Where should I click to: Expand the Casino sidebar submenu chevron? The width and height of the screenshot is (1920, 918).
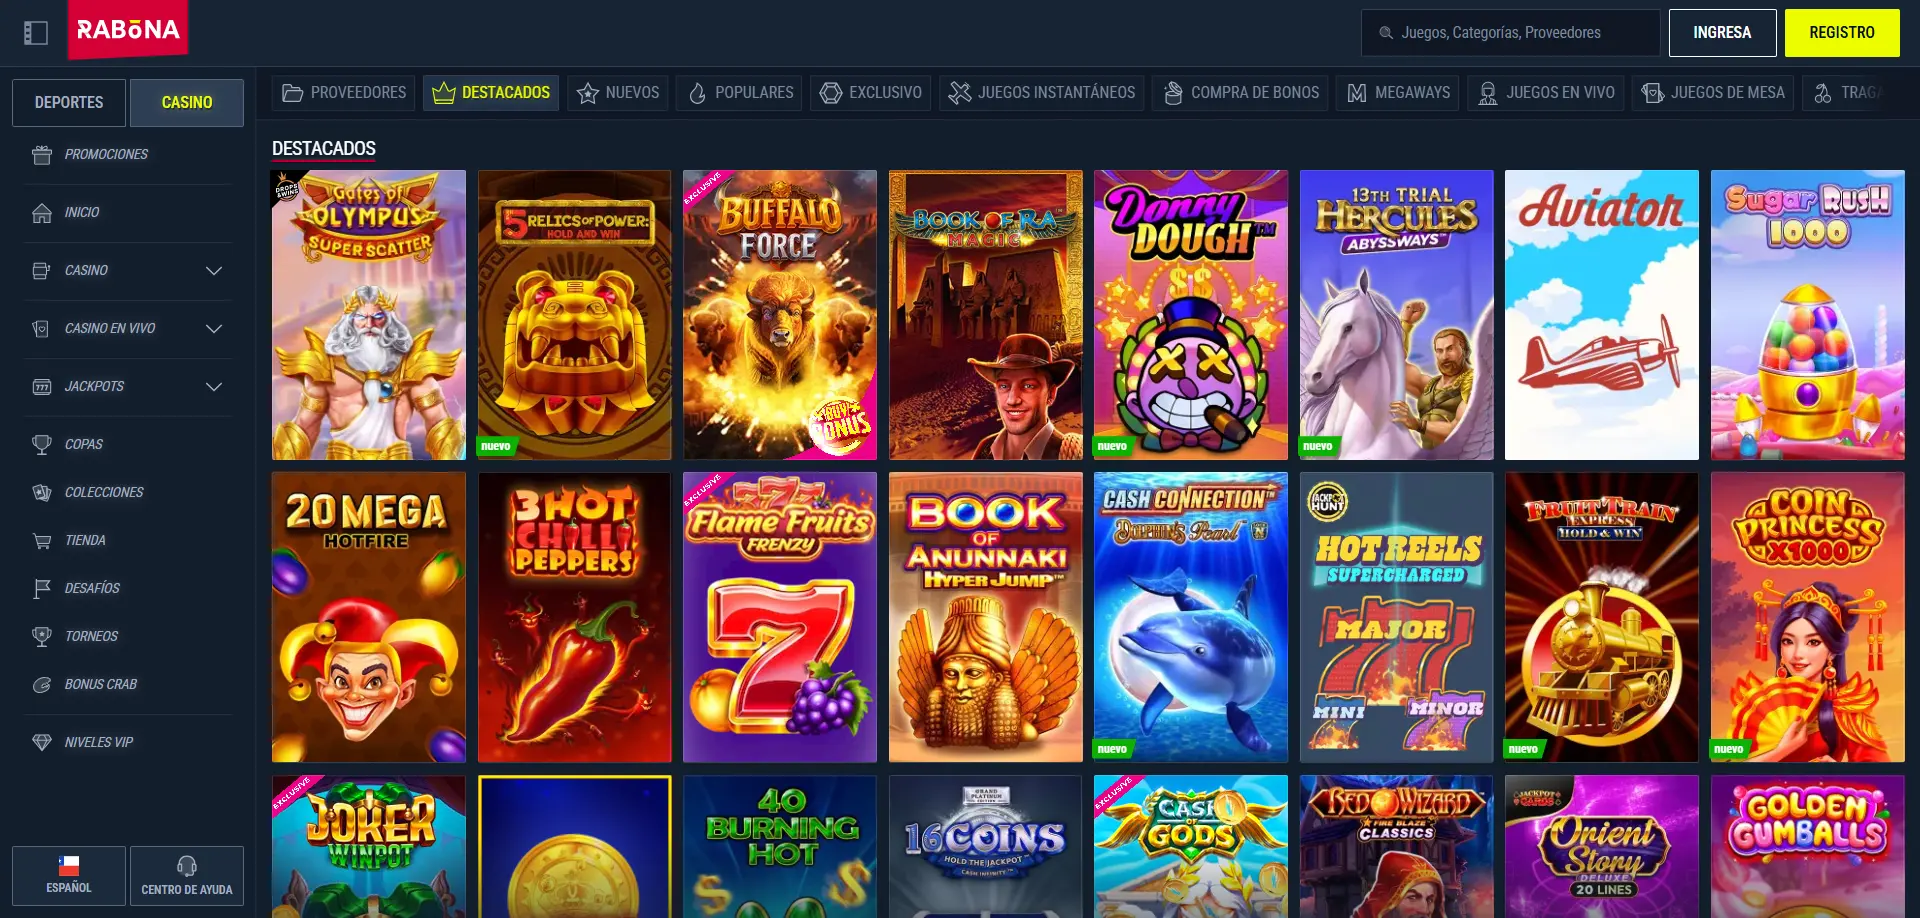pos(214,271)
